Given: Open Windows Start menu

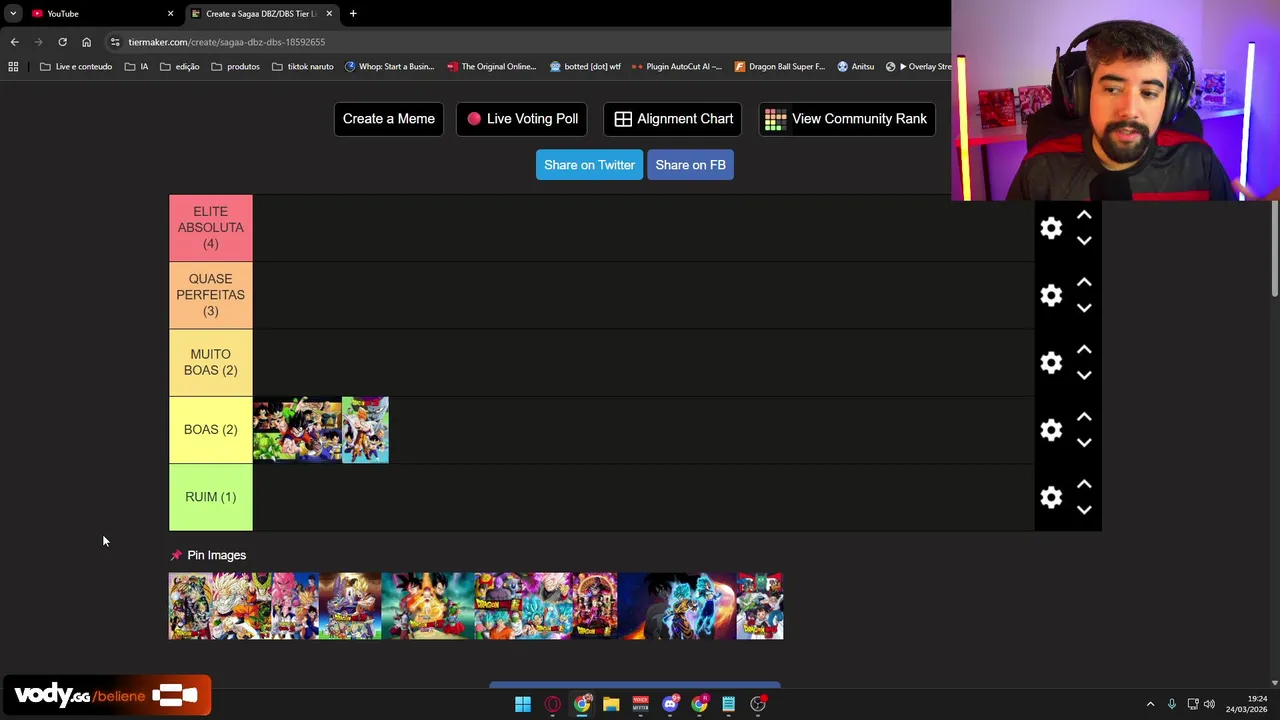Looking at the screenshot, I should click(x=523, y=704).
